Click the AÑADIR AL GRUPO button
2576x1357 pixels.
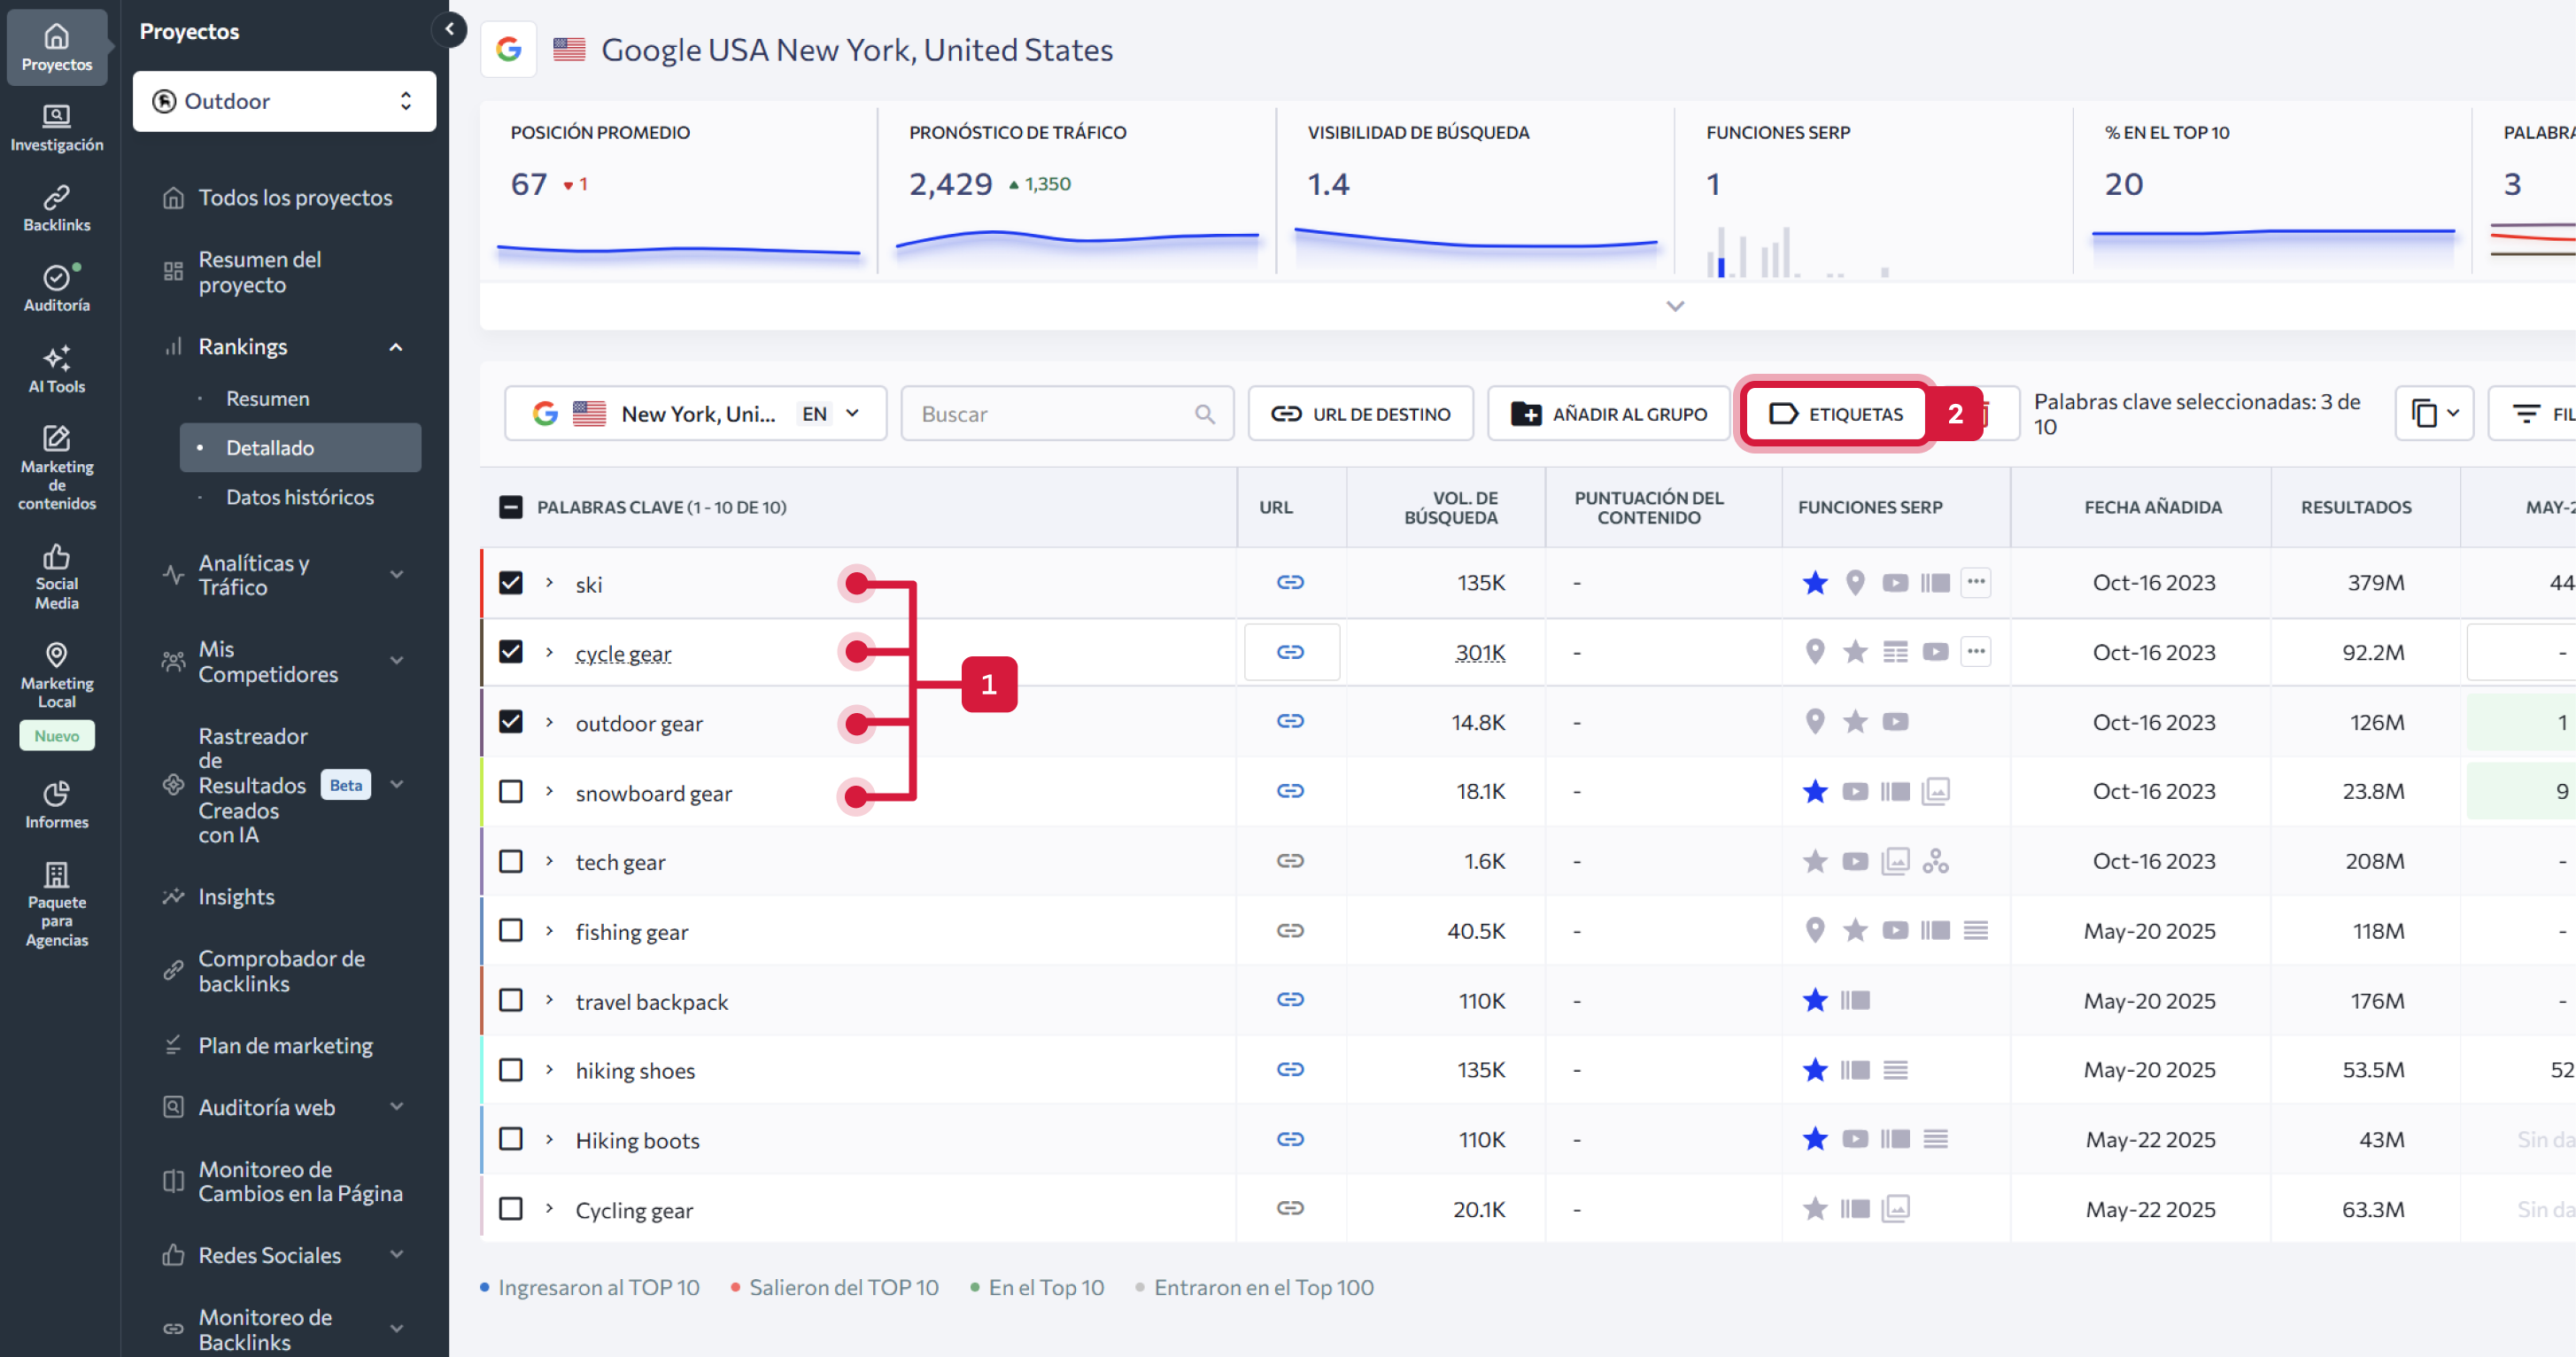point(1608,414)
